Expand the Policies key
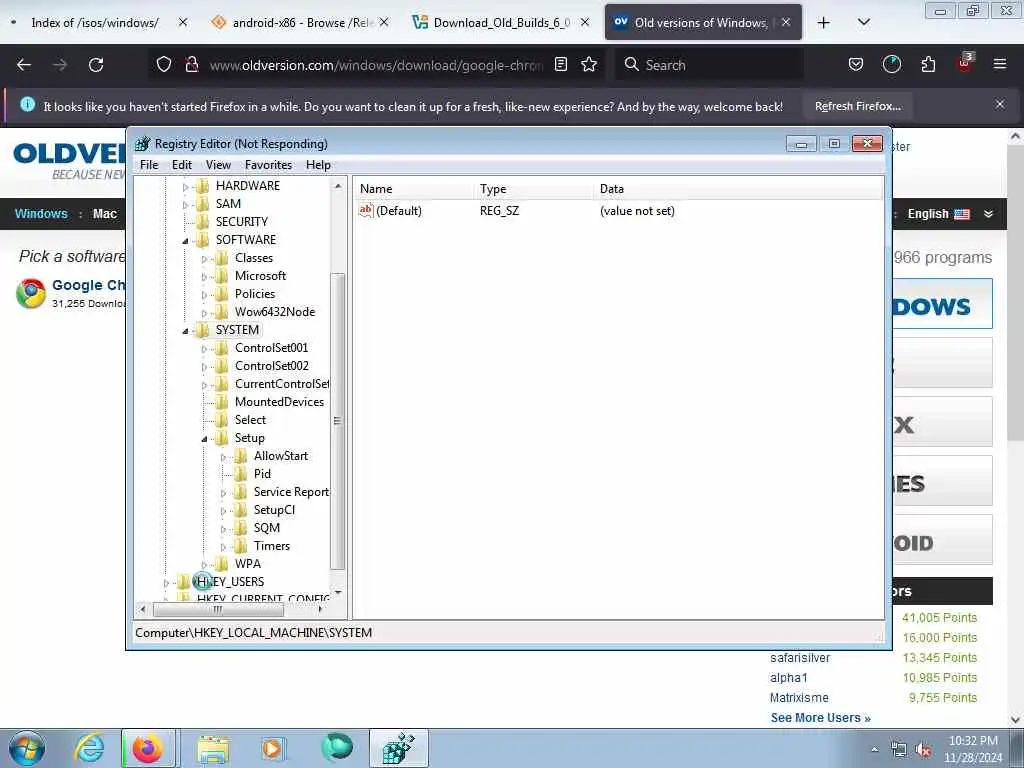The image size is (1024, 768). click(x=204, y=295)
